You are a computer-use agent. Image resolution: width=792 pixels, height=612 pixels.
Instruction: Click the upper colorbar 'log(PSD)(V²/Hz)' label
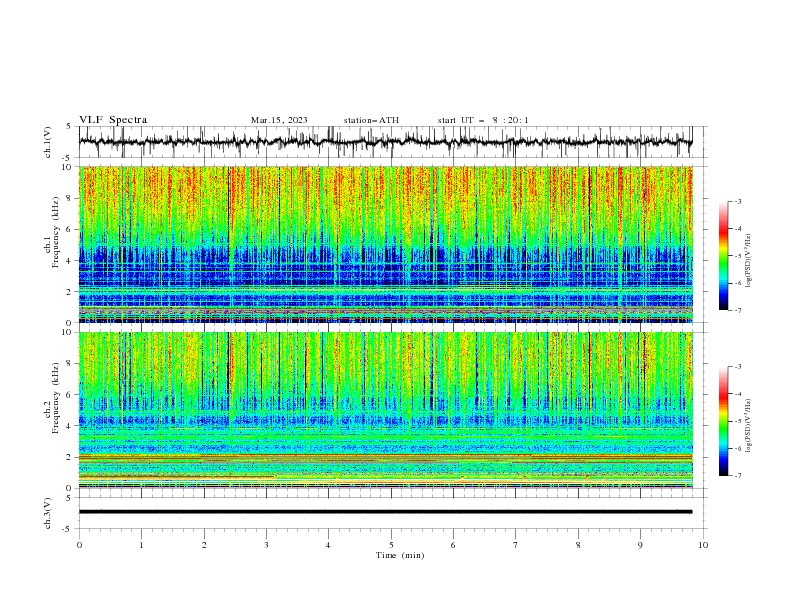pyautogui.click(x=748, y=261)
